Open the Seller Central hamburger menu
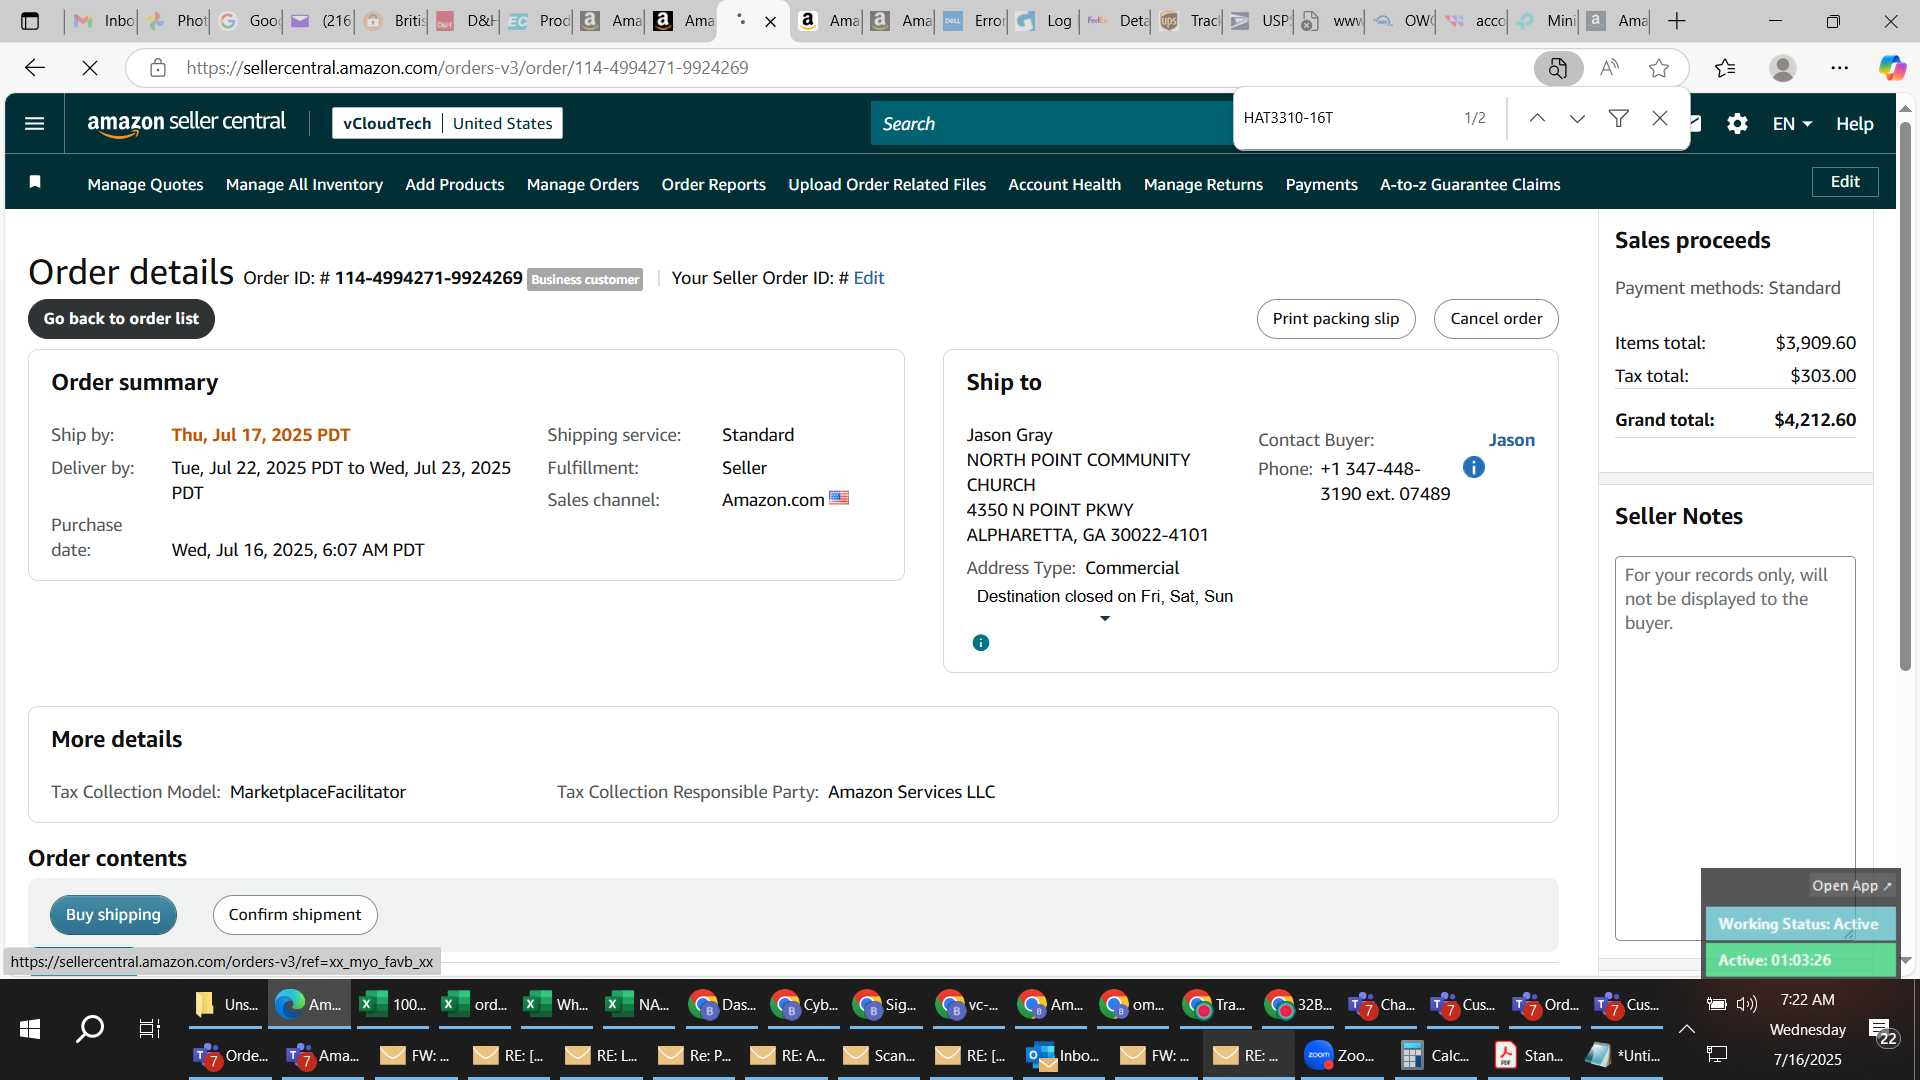The width and height of the screenshot is (1920, 1080). tap(34, 124)
